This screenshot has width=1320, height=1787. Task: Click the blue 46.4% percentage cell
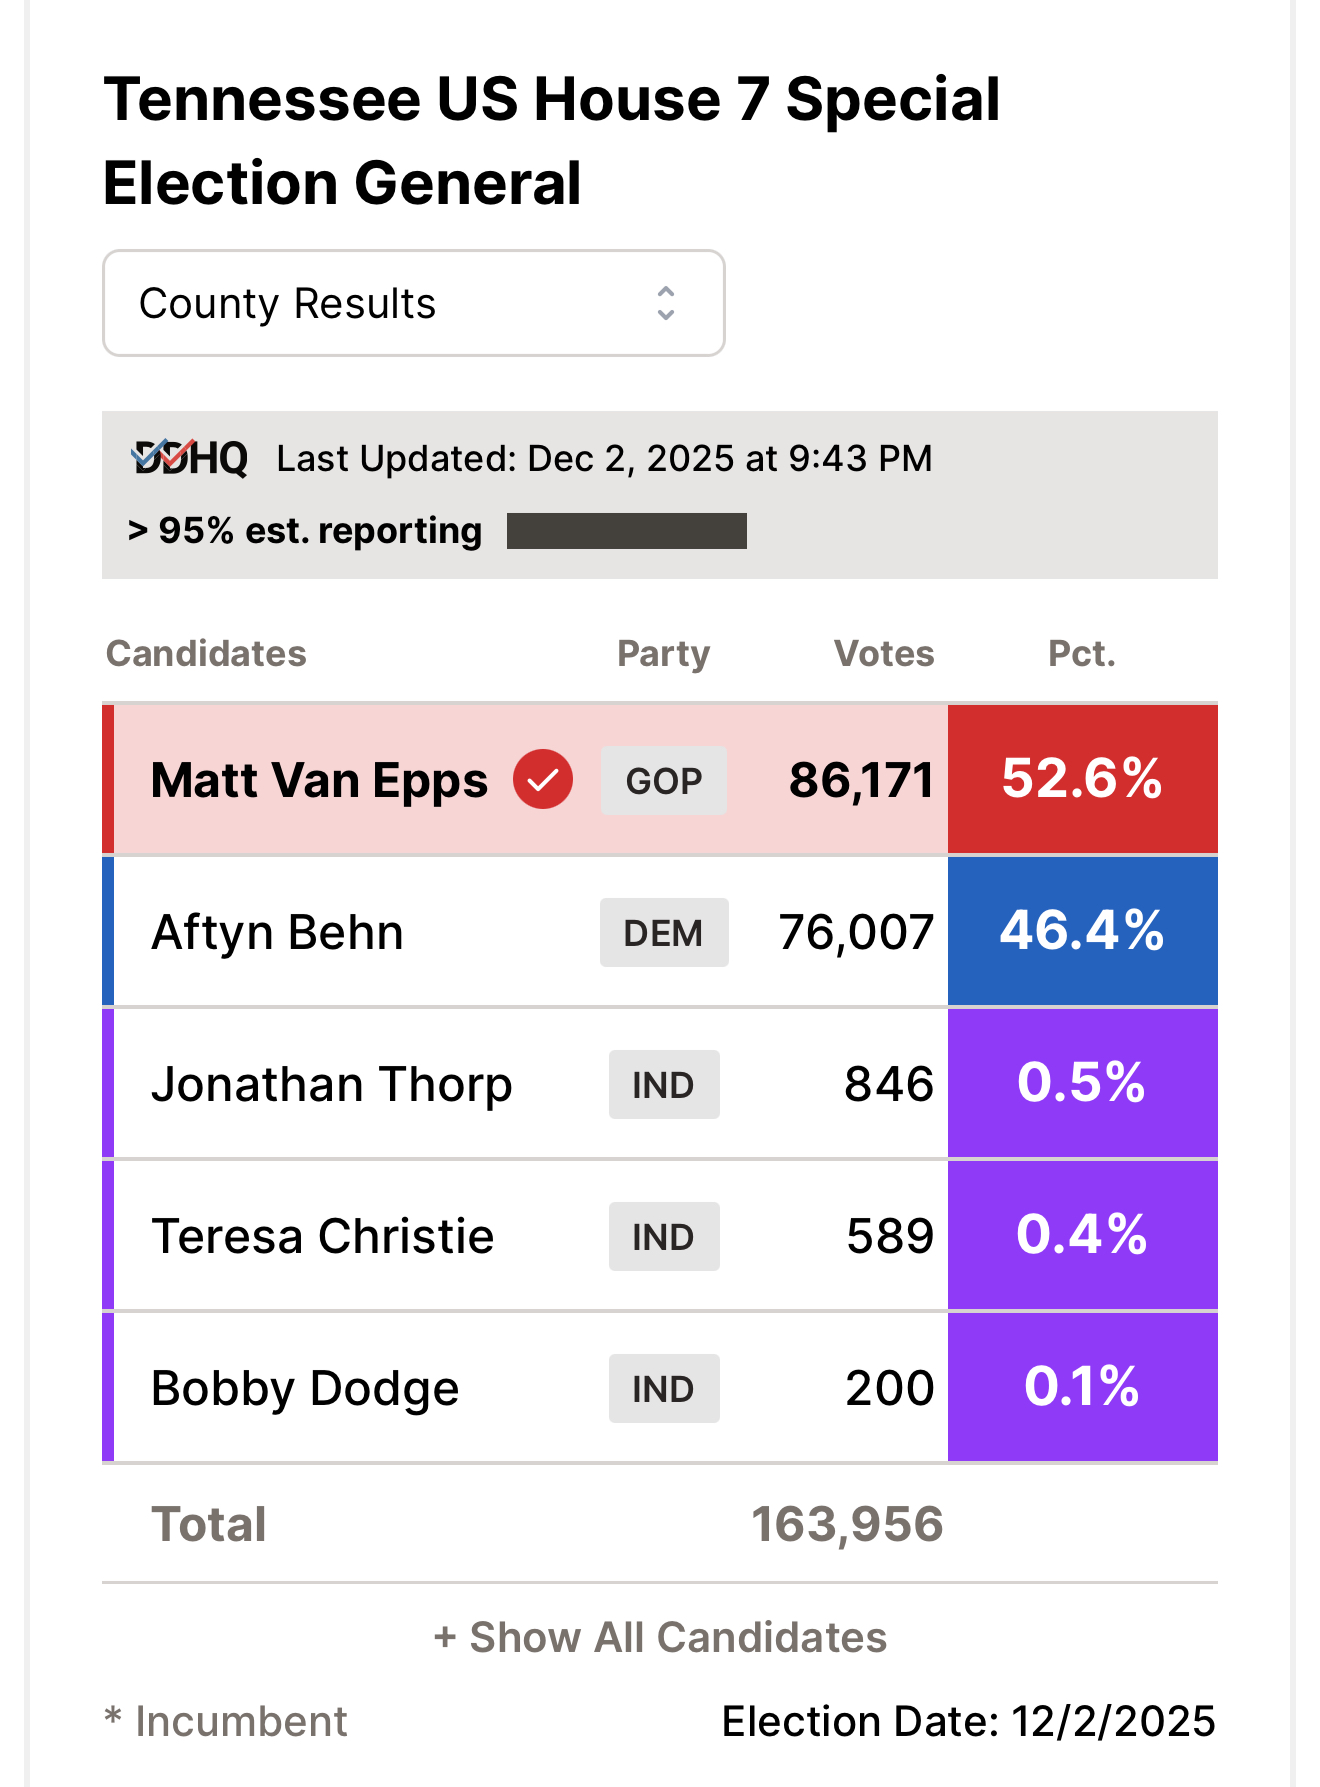(x=1083, y=931)
